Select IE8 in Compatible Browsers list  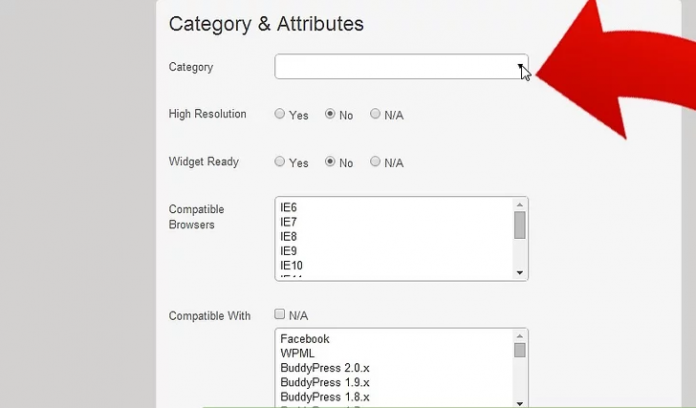[x=288, y=236]
